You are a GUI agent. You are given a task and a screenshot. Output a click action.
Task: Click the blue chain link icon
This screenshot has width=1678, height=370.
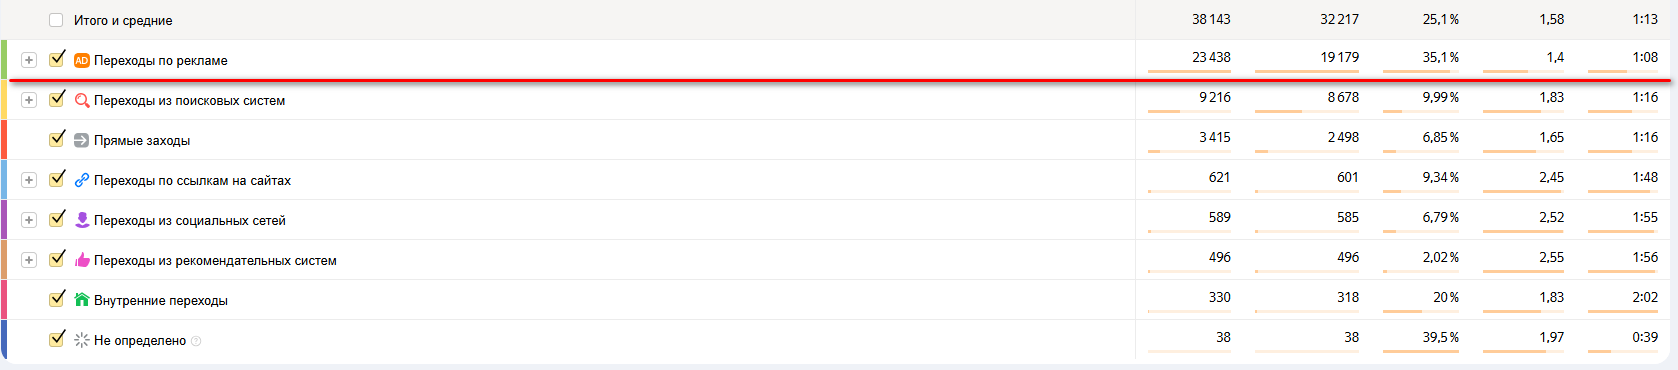click(82, 180)
